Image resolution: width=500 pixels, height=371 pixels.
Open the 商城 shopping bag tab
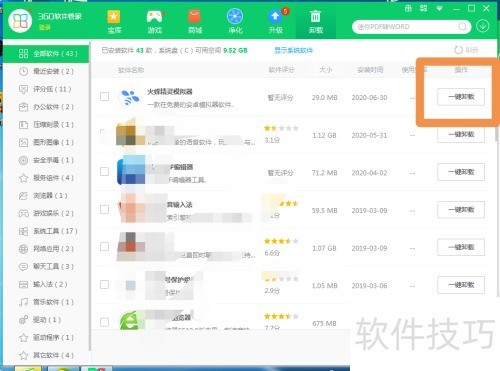pyautogui.click(x=195, y=22)
